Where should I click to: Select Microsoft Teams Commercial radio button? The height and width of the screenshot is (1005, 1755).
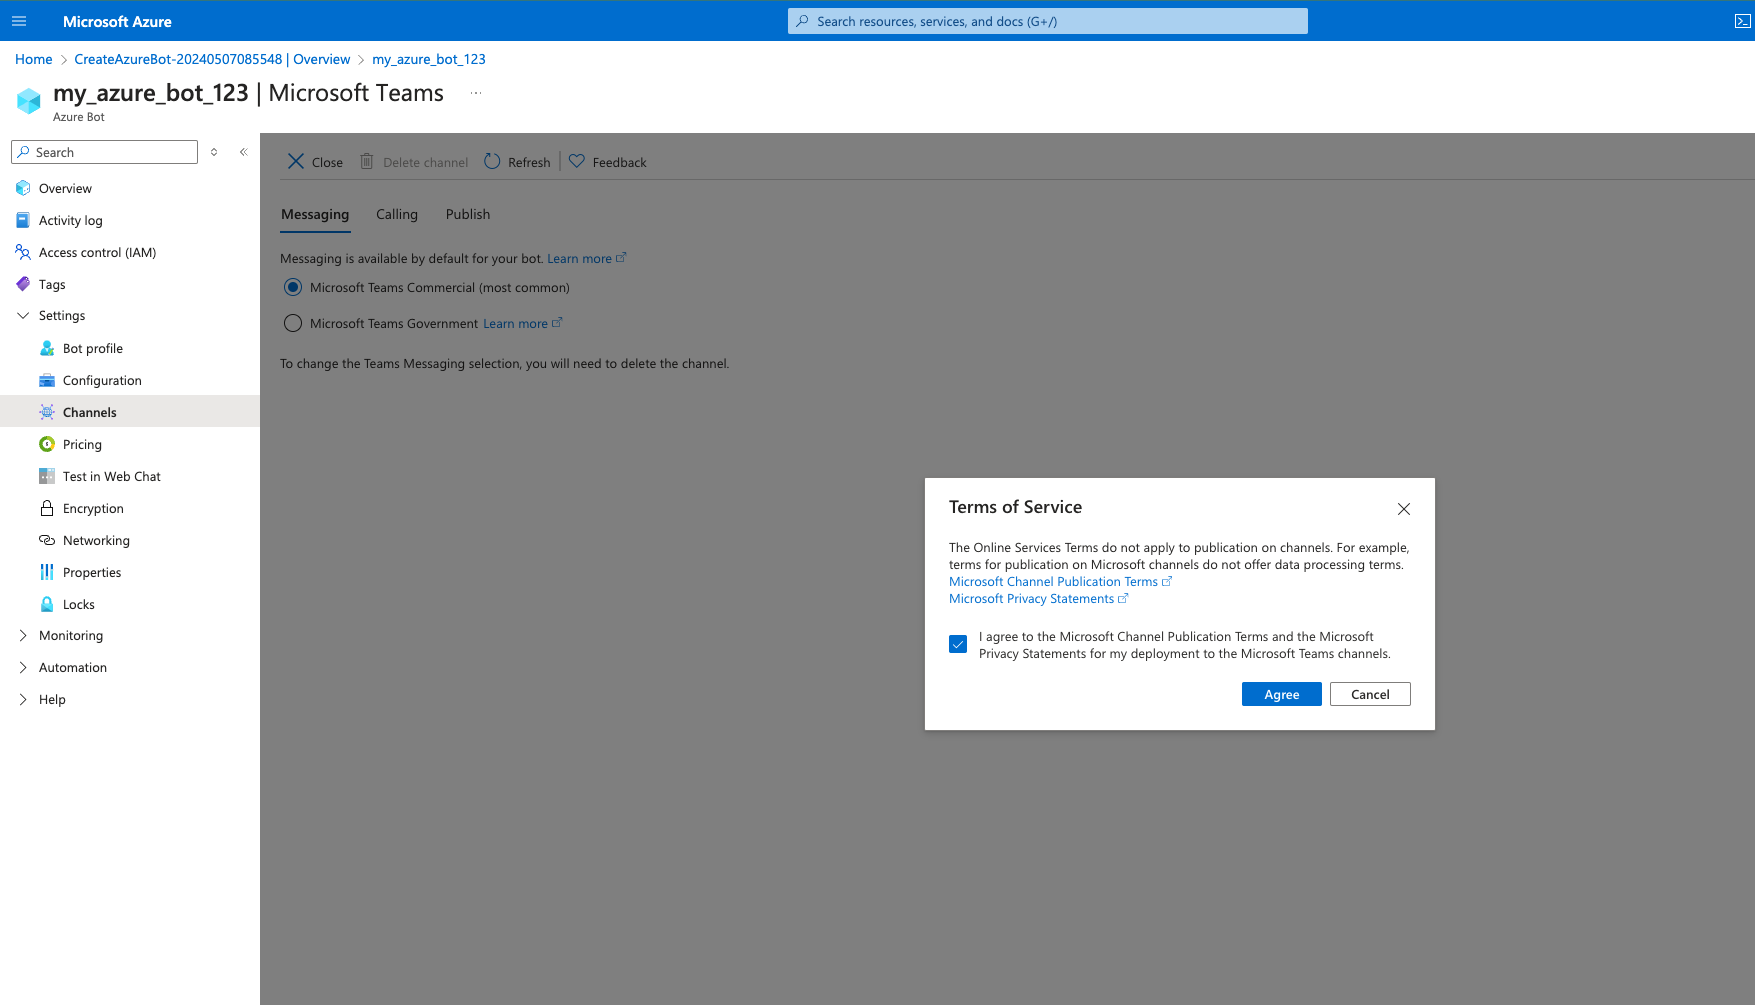pos(293,287)
